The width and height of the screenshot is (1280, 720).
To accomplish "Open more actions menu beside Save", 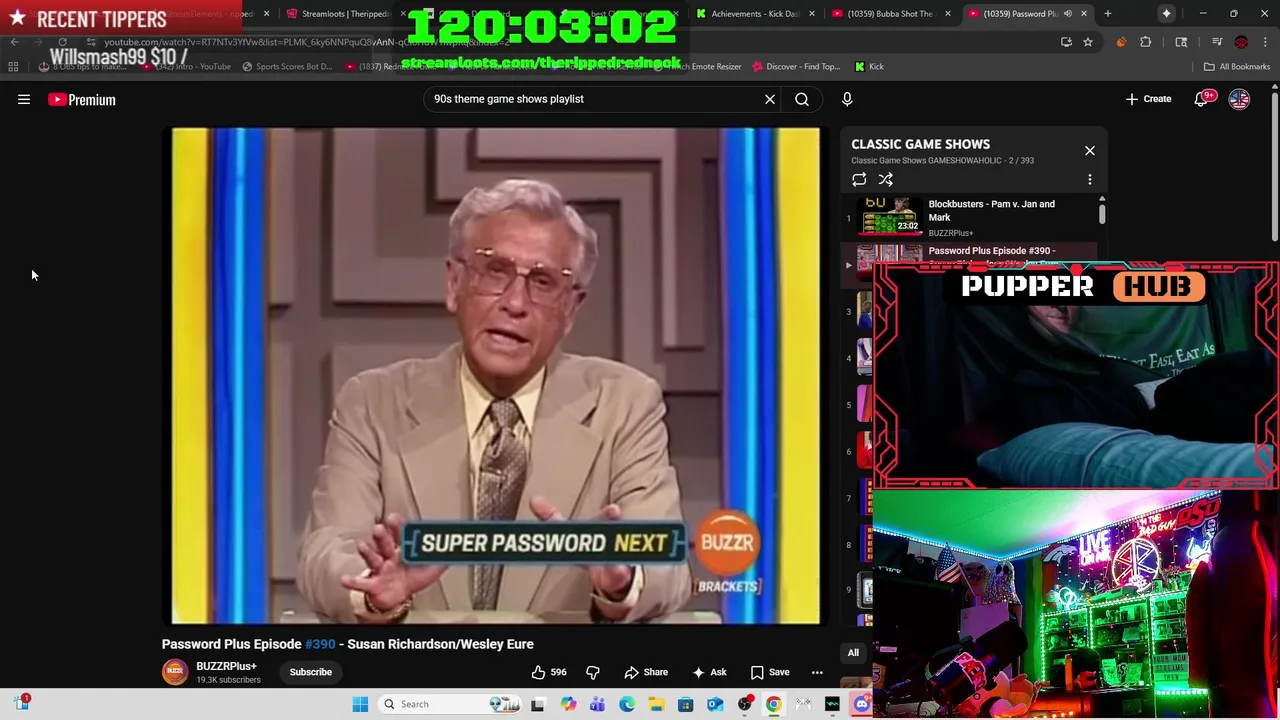I will click(817, 672).
